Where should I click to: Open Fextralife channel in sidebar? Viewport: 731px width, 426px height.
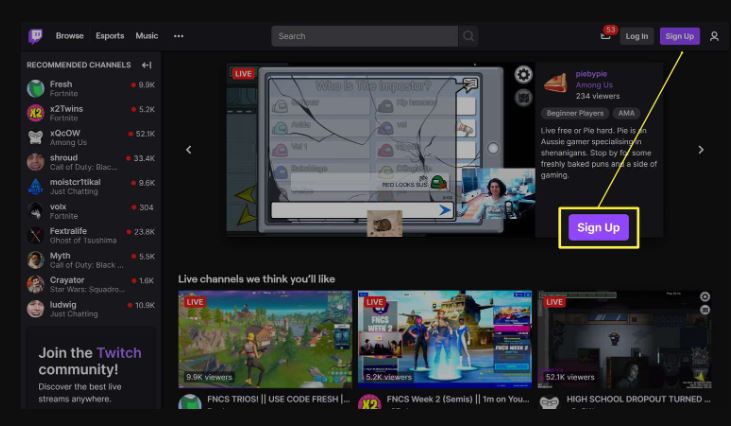tap(90, 235)
